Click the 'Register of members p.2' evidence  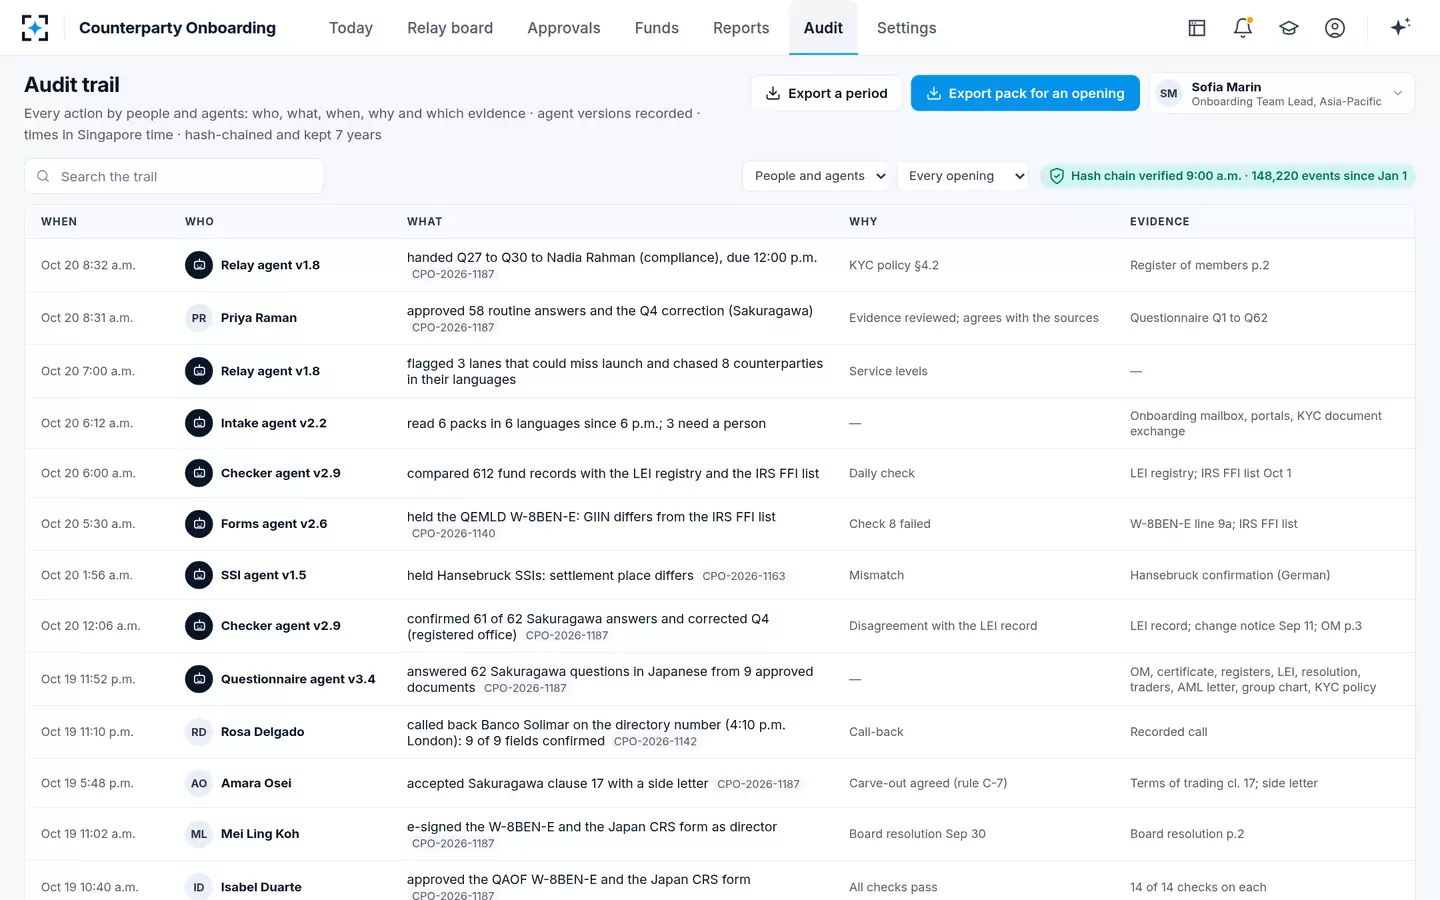pos(1200,265)
